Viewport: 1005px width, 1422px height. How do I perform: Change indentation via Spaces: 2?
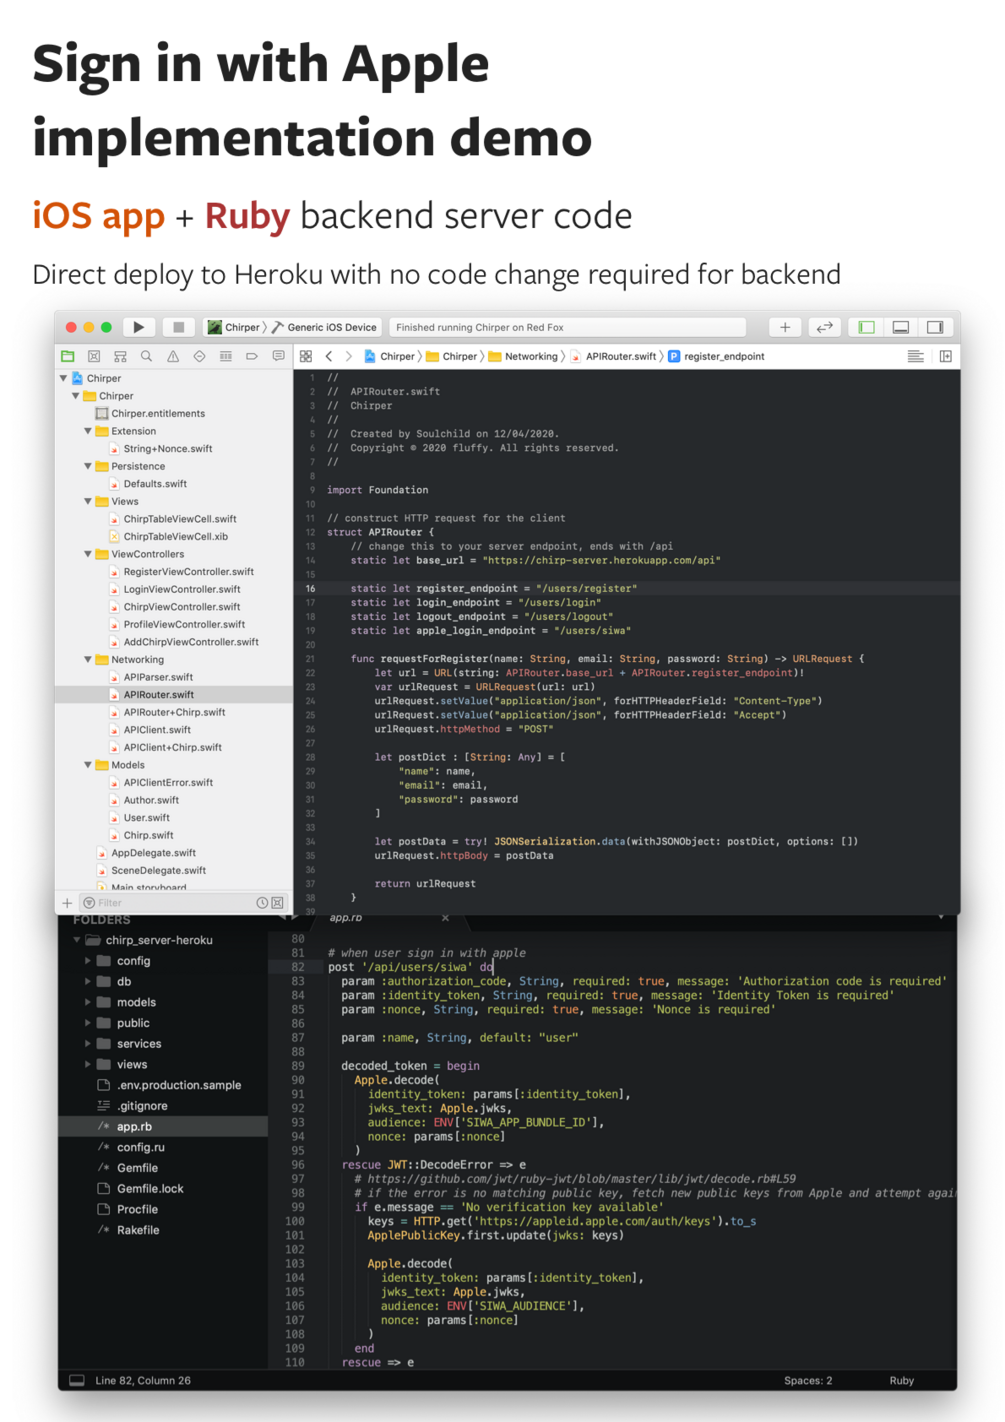coord(808,1381)
